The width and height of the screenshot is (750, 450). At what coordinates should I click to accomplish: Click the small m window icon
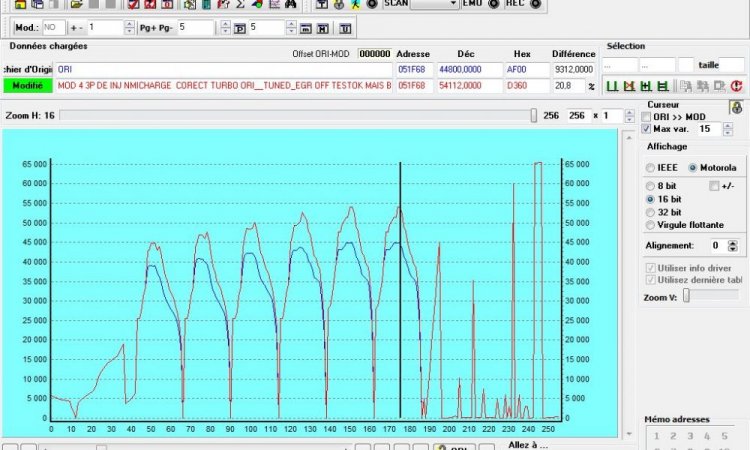(306, 29)
